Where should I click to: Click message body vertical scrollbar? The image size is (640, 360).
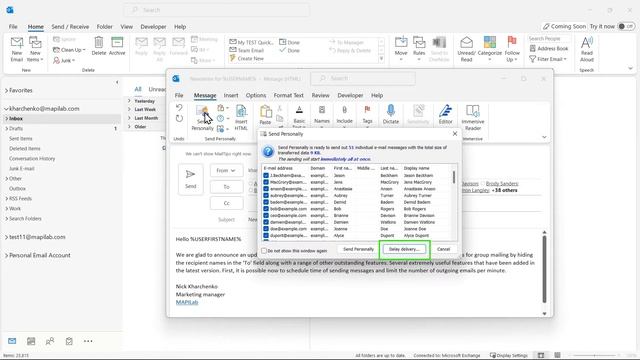click(x=544, y=269)
